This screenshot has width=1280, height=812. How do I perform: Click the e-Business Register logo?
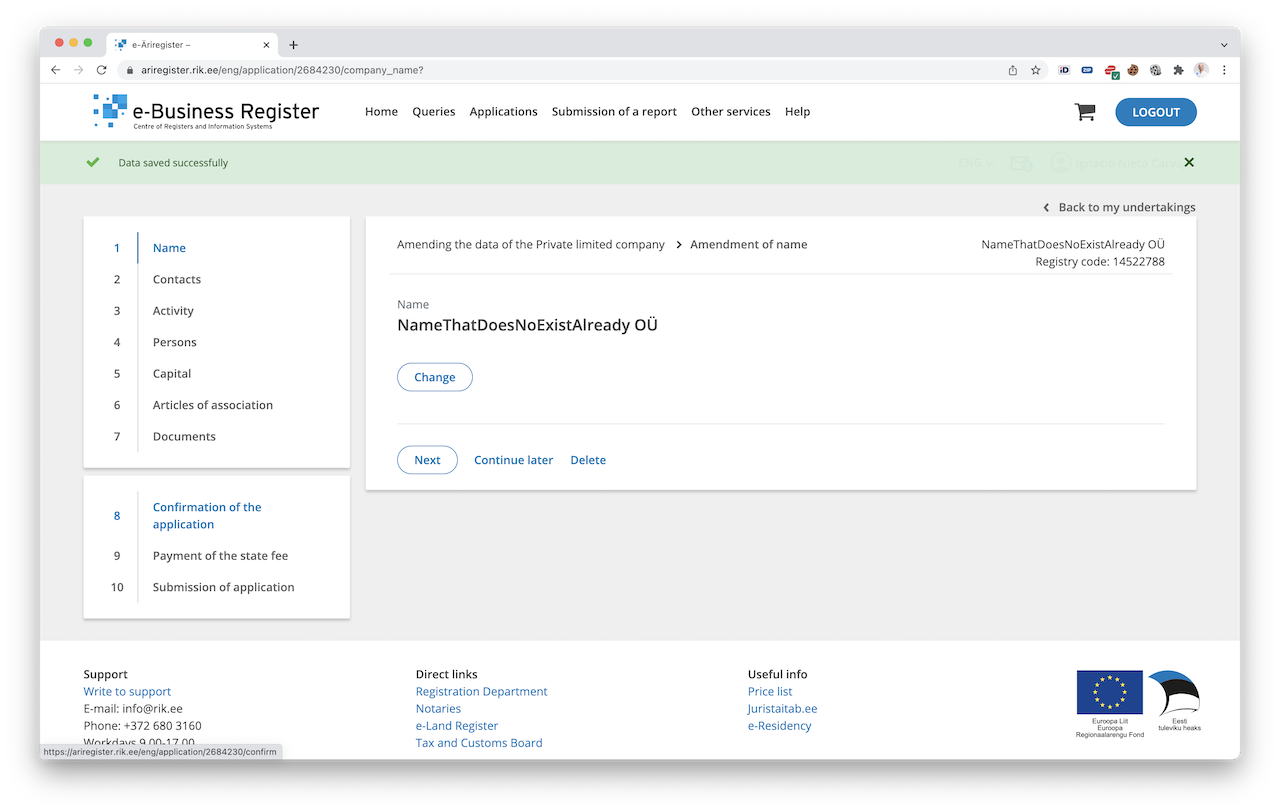[207, 112]
